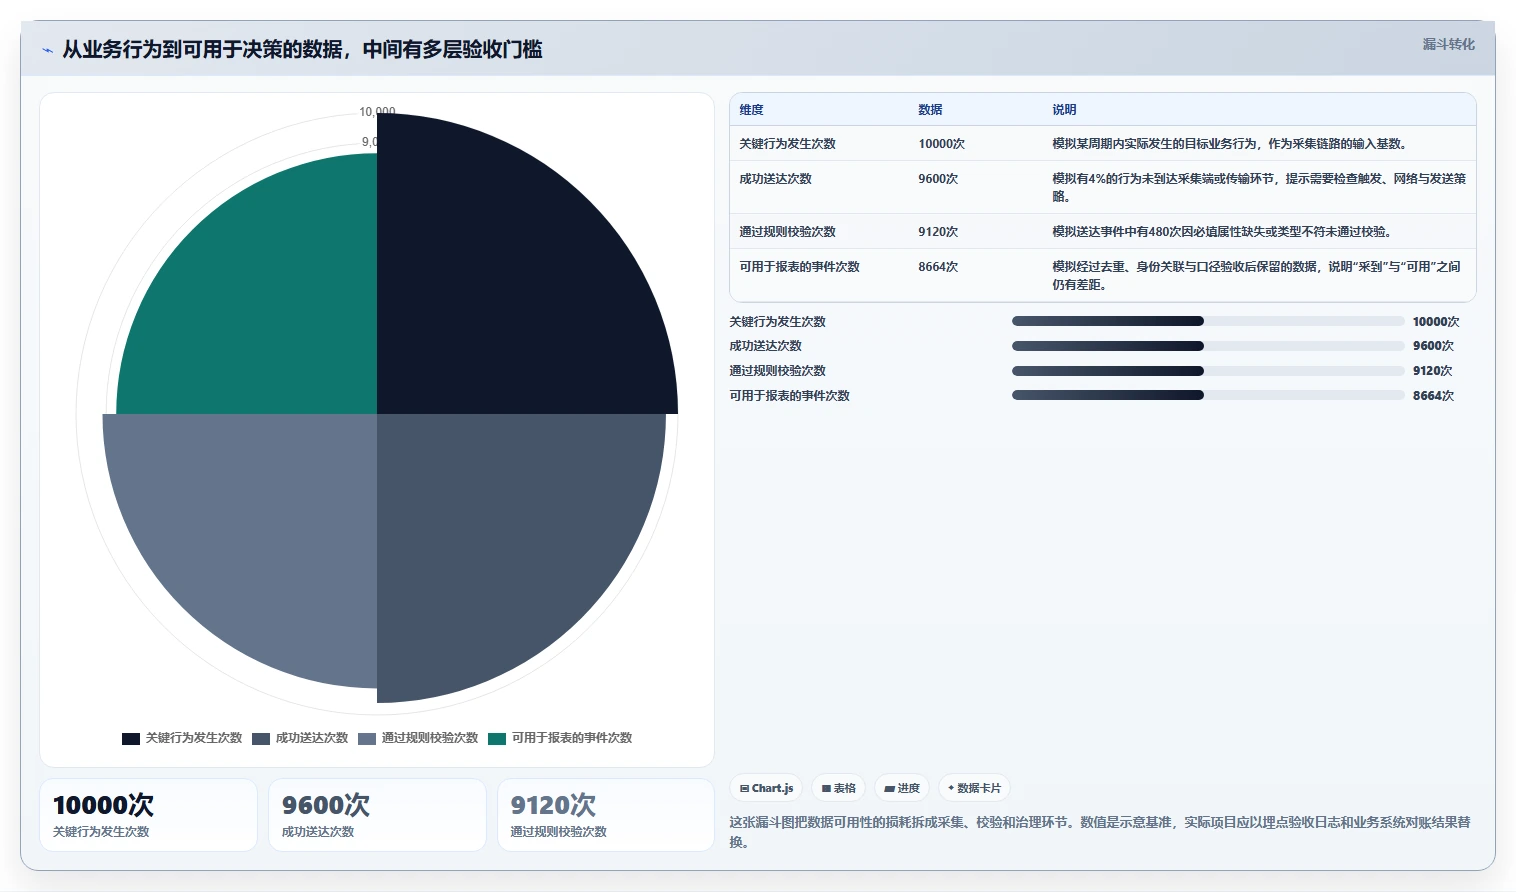Select table cell 关键行为发生次数

(x=787, y=144)
